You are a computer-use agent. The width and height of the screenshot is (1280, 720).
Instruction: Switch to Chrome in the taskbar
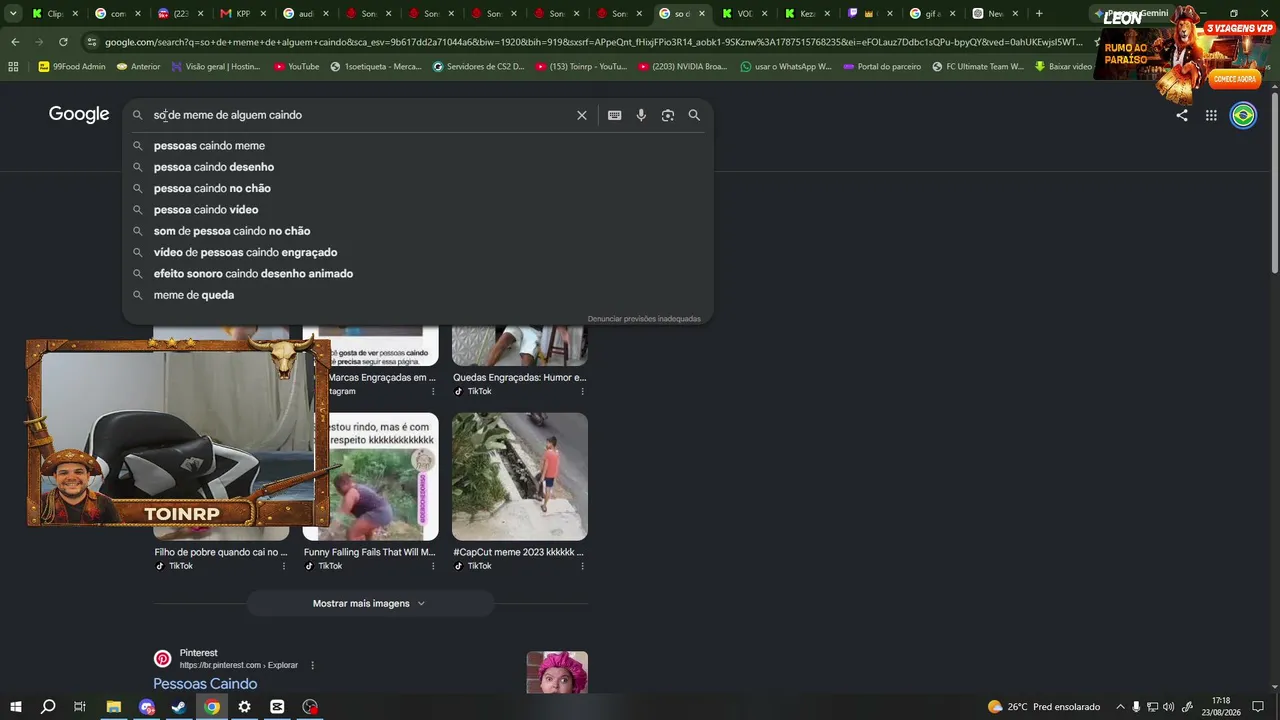[x=212, y=707]
